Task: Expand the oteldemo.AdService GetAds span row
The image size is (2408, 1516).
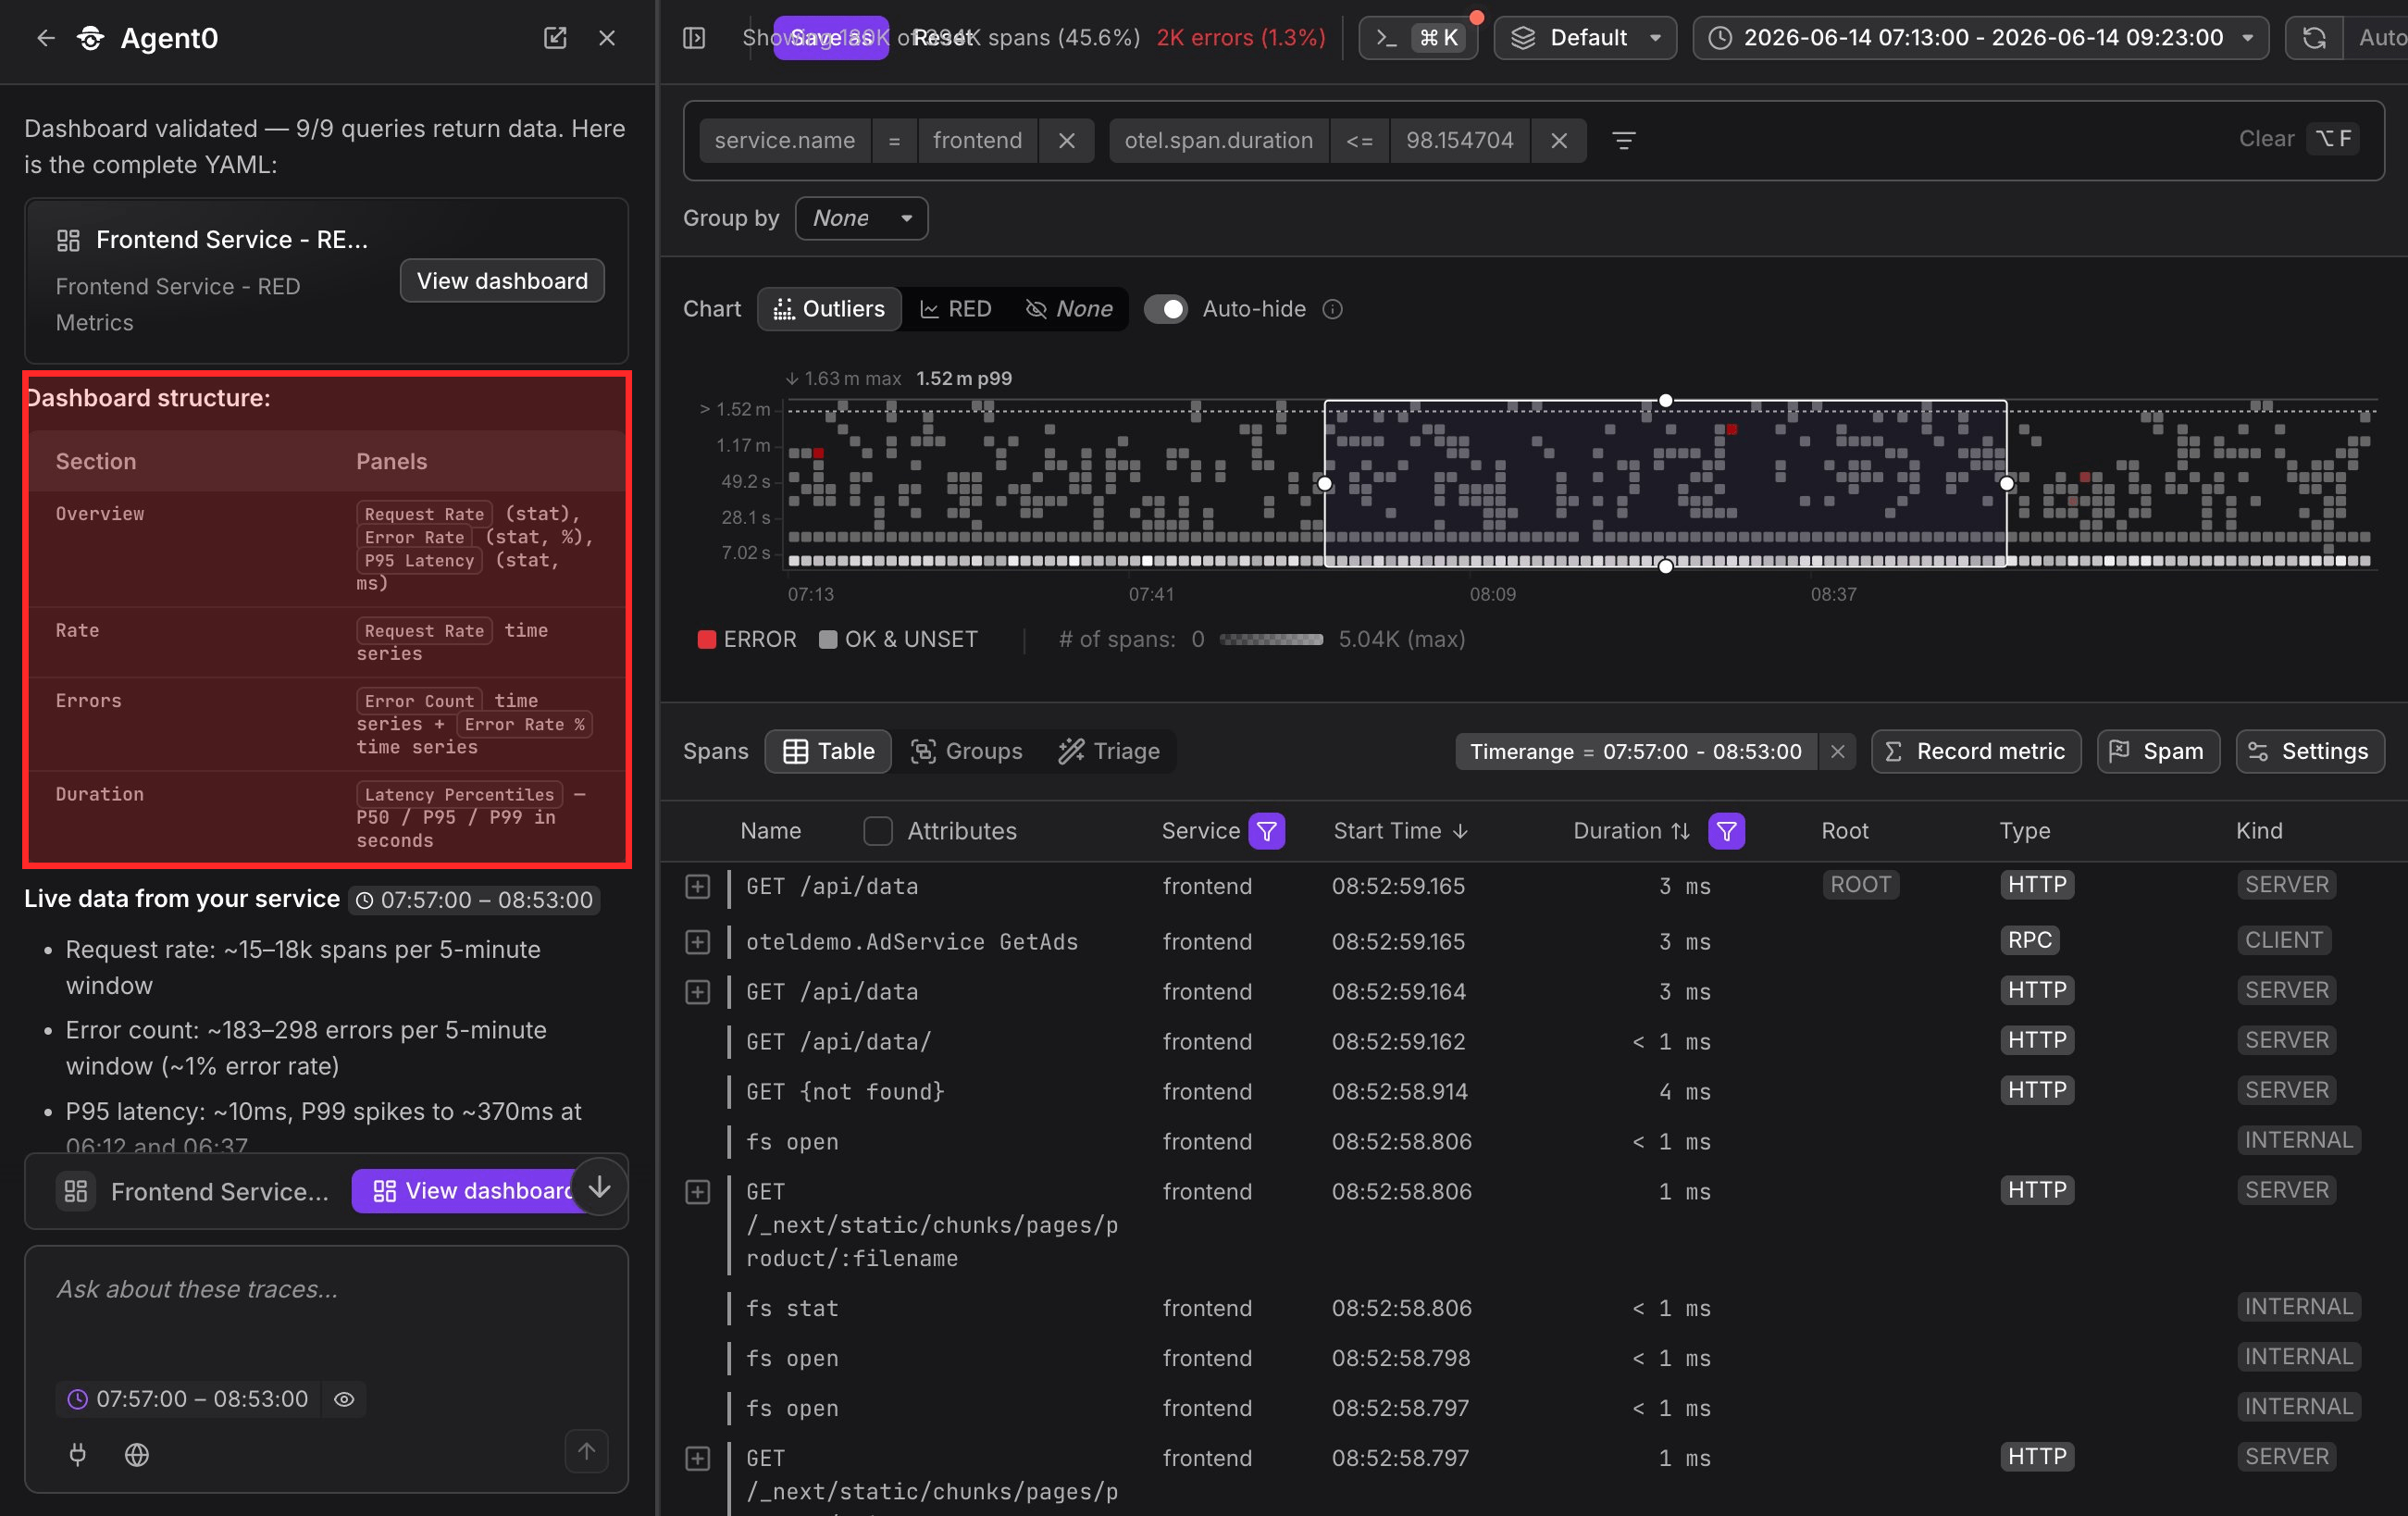Action: click(x=698, y=942)
